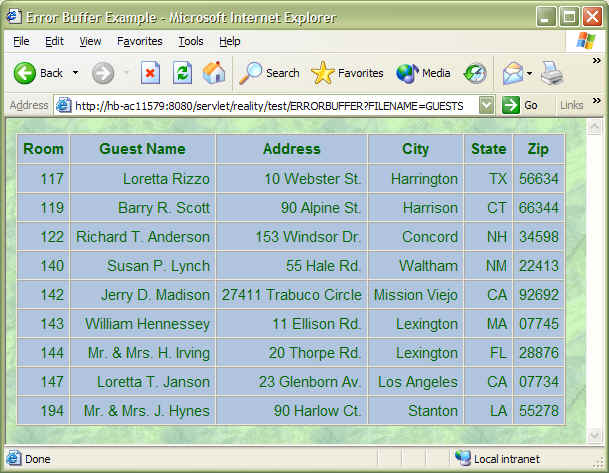Expand the address bar URL dropdown
Screen dimensions: 609x473
pos(486,105)
